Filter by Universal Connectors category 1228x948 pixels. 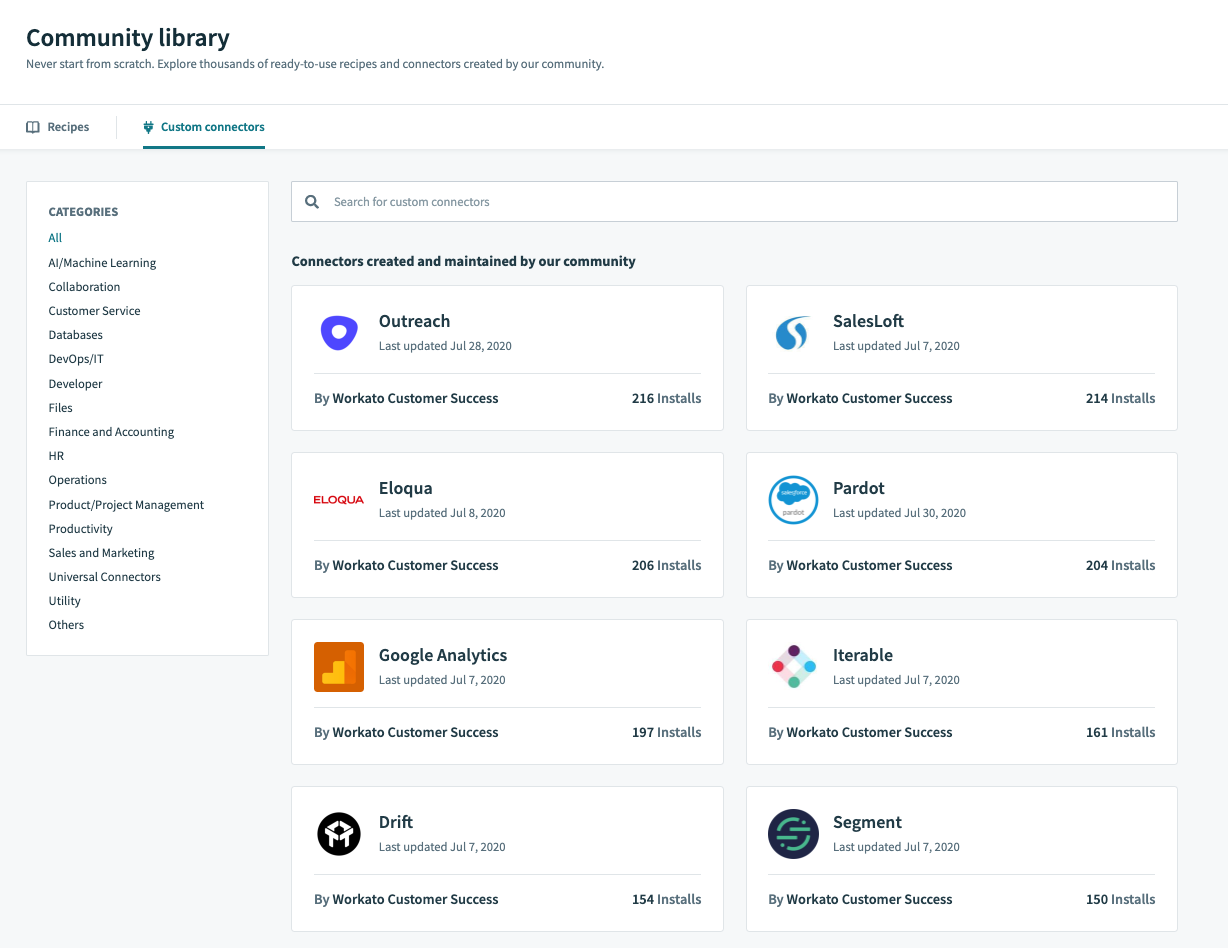(104, 577)
